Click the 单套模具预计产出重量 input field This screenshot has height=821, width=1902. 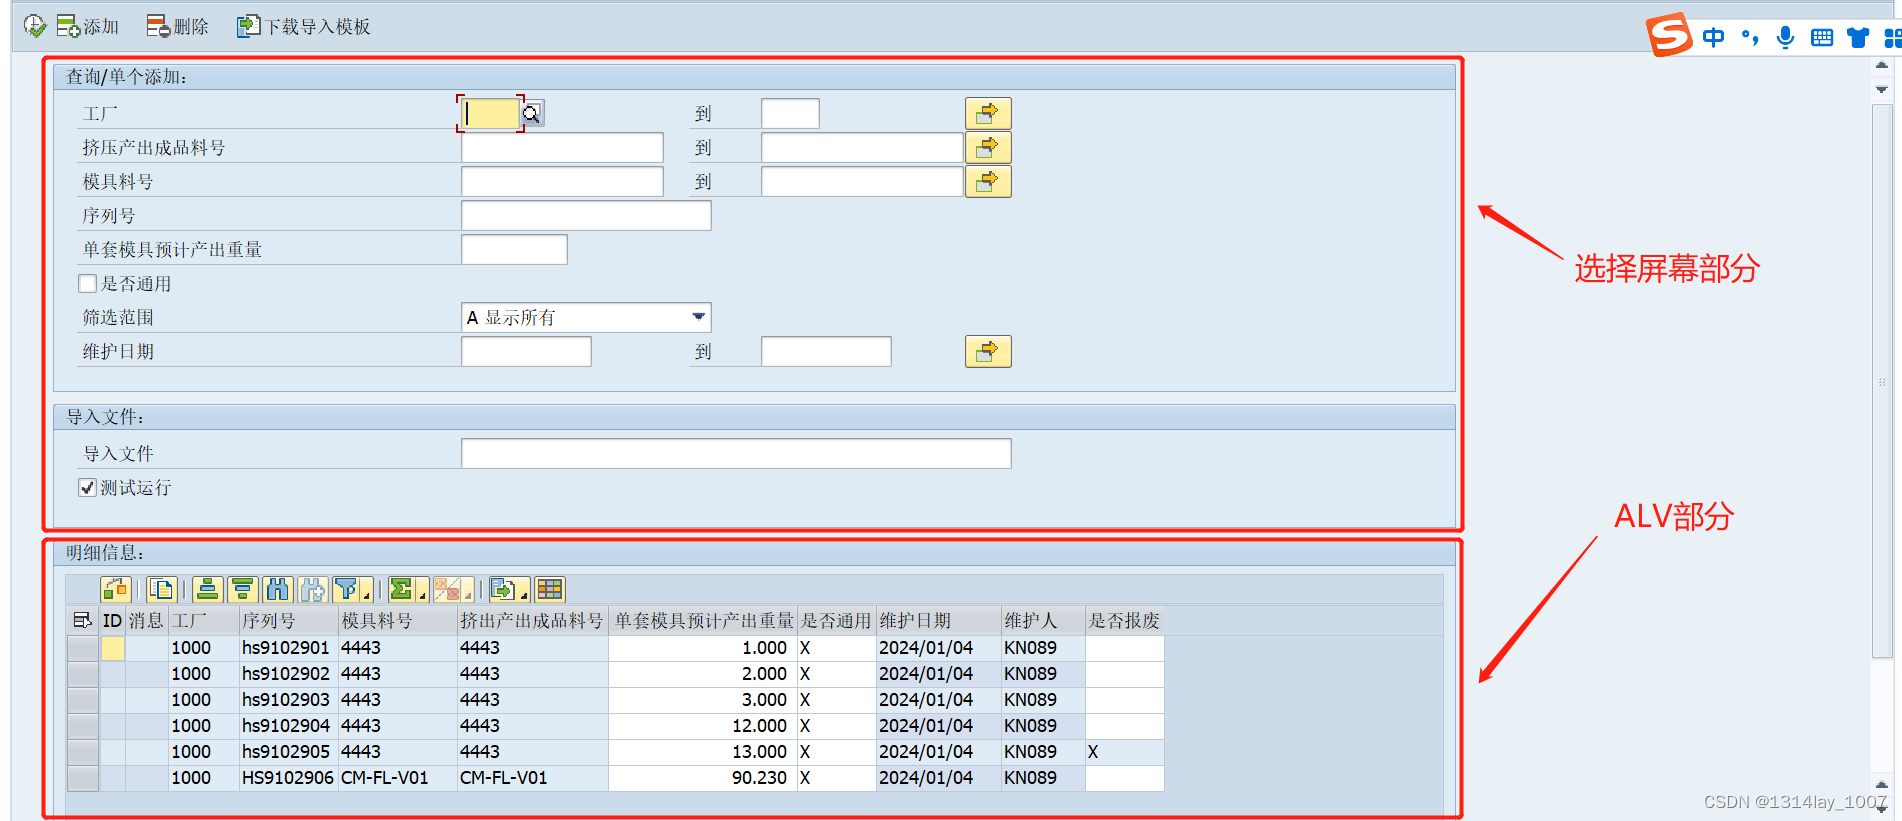[x=514, y=250]
